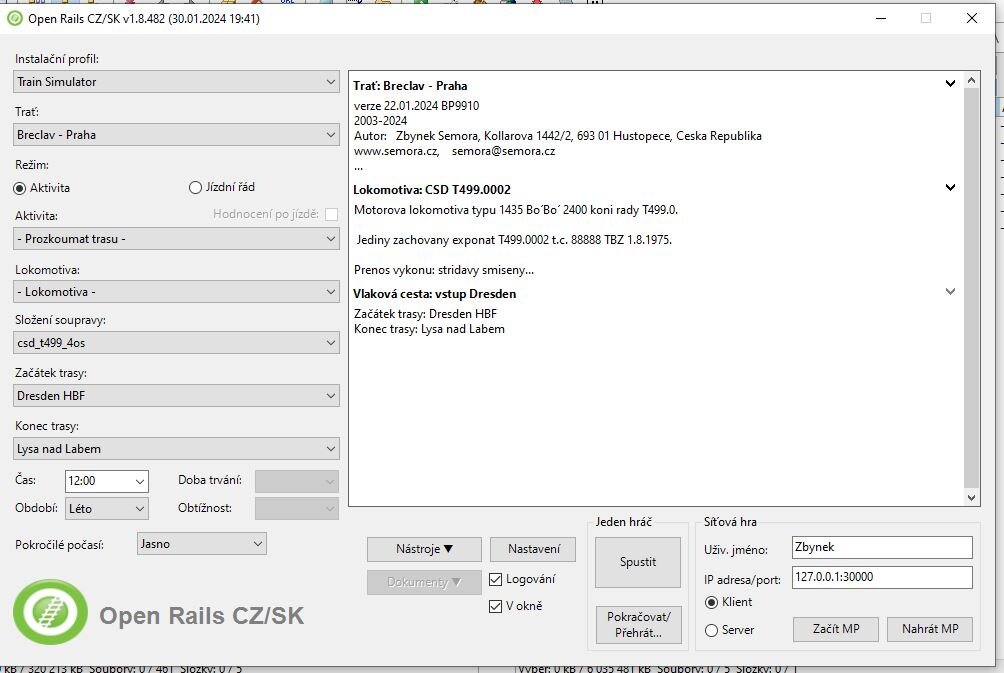Click the text "Konec trasy: Lysa nad Labem" in info panel
Screen dimensions: 1004x673
429,329
